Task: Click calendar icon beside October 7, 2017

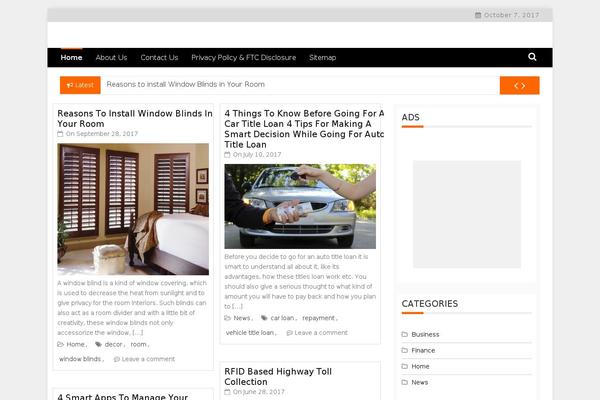Action: click(478, 15)
